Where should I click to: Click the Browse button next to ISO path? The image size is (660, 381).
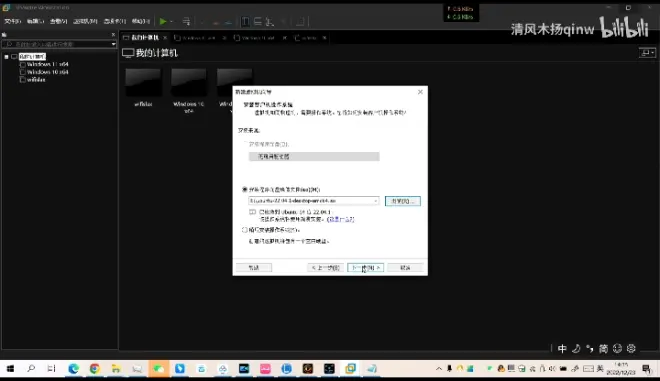tap(402, 201)
